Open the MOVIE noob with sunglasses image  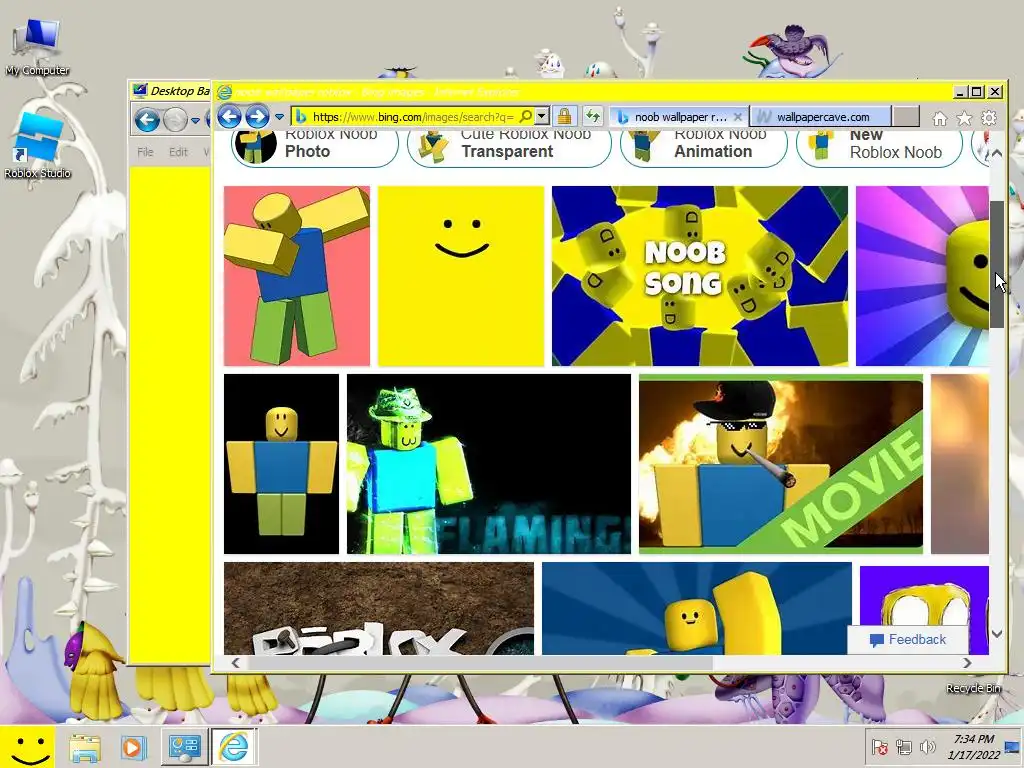(x=780, y=464)
